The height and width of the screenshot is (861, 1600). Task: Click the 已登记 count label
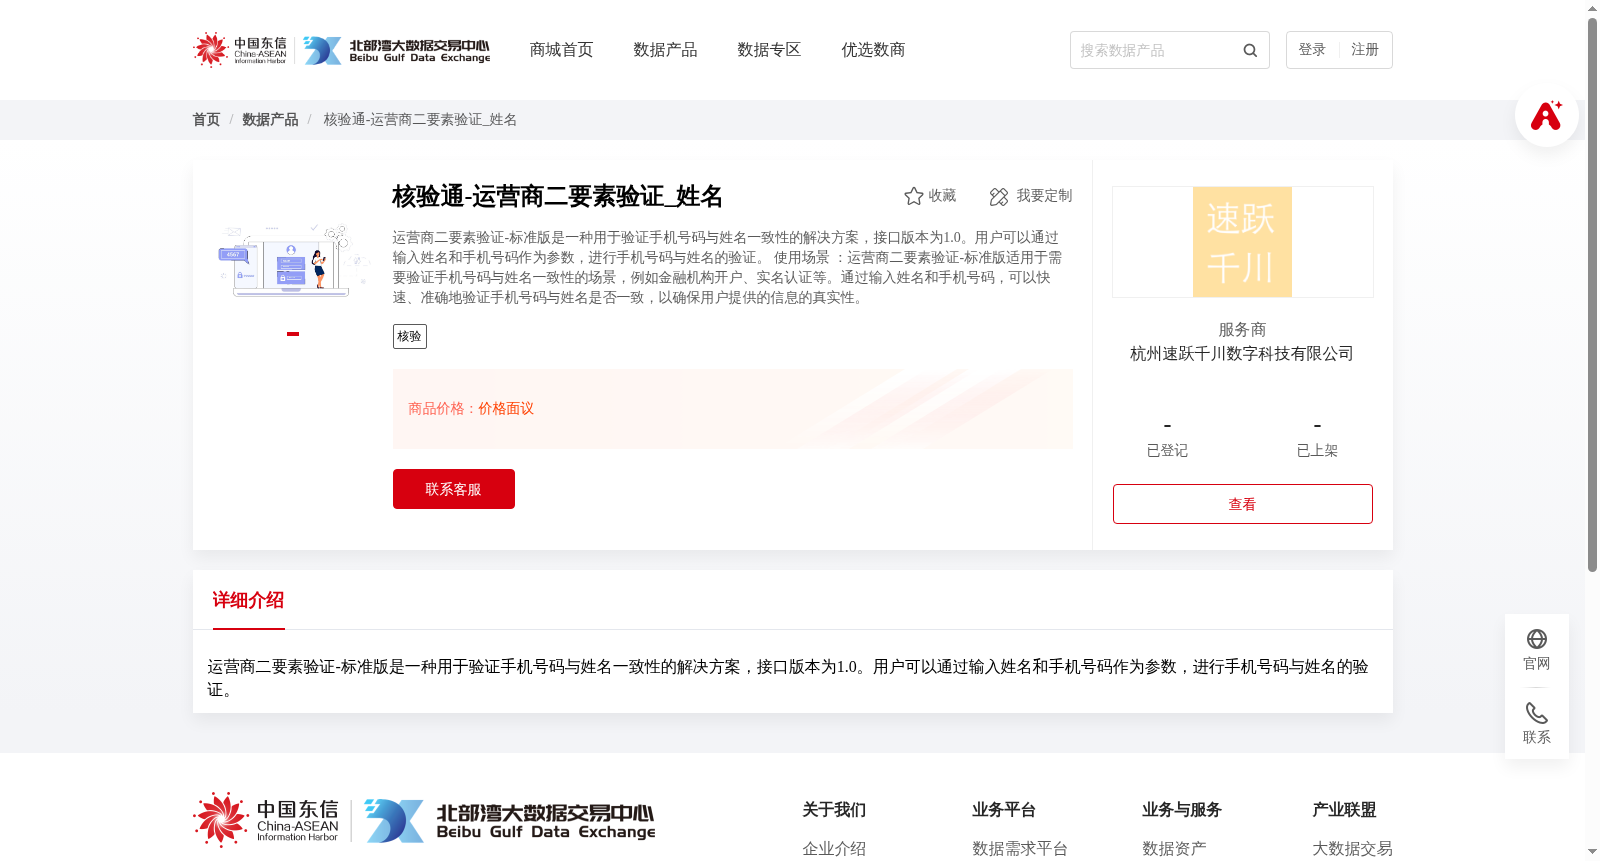pyautogui.click(x=1167, y=451)
